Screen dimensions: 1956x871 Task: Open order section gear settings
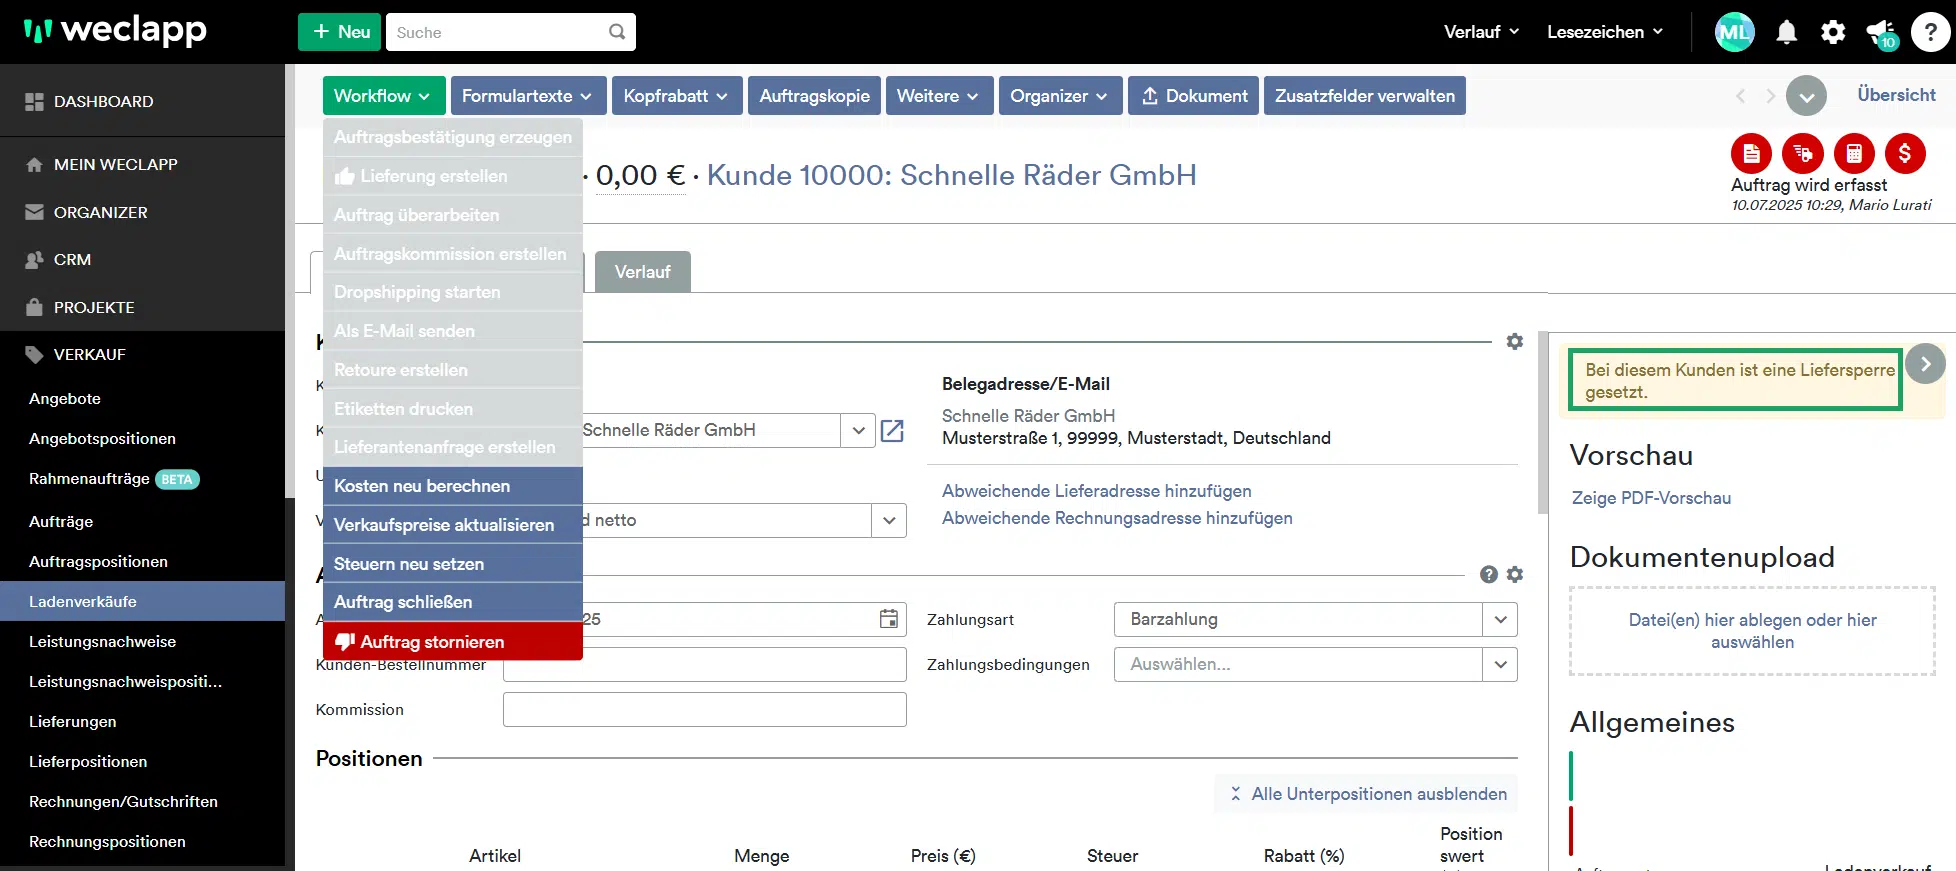pos(1514,574)
